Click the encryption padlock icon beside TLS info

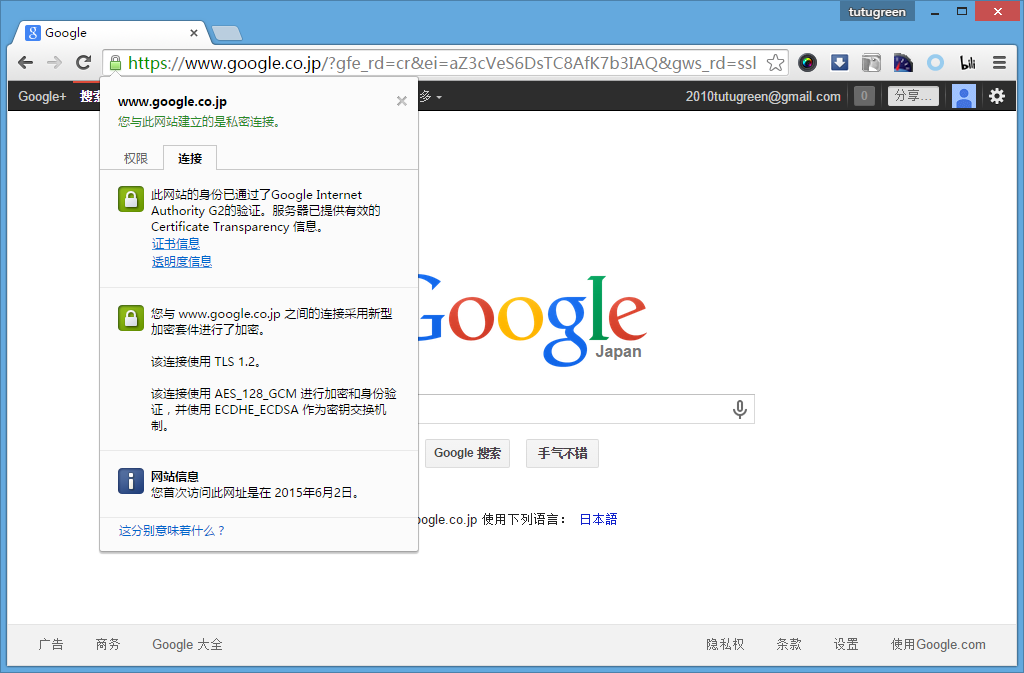131,318
